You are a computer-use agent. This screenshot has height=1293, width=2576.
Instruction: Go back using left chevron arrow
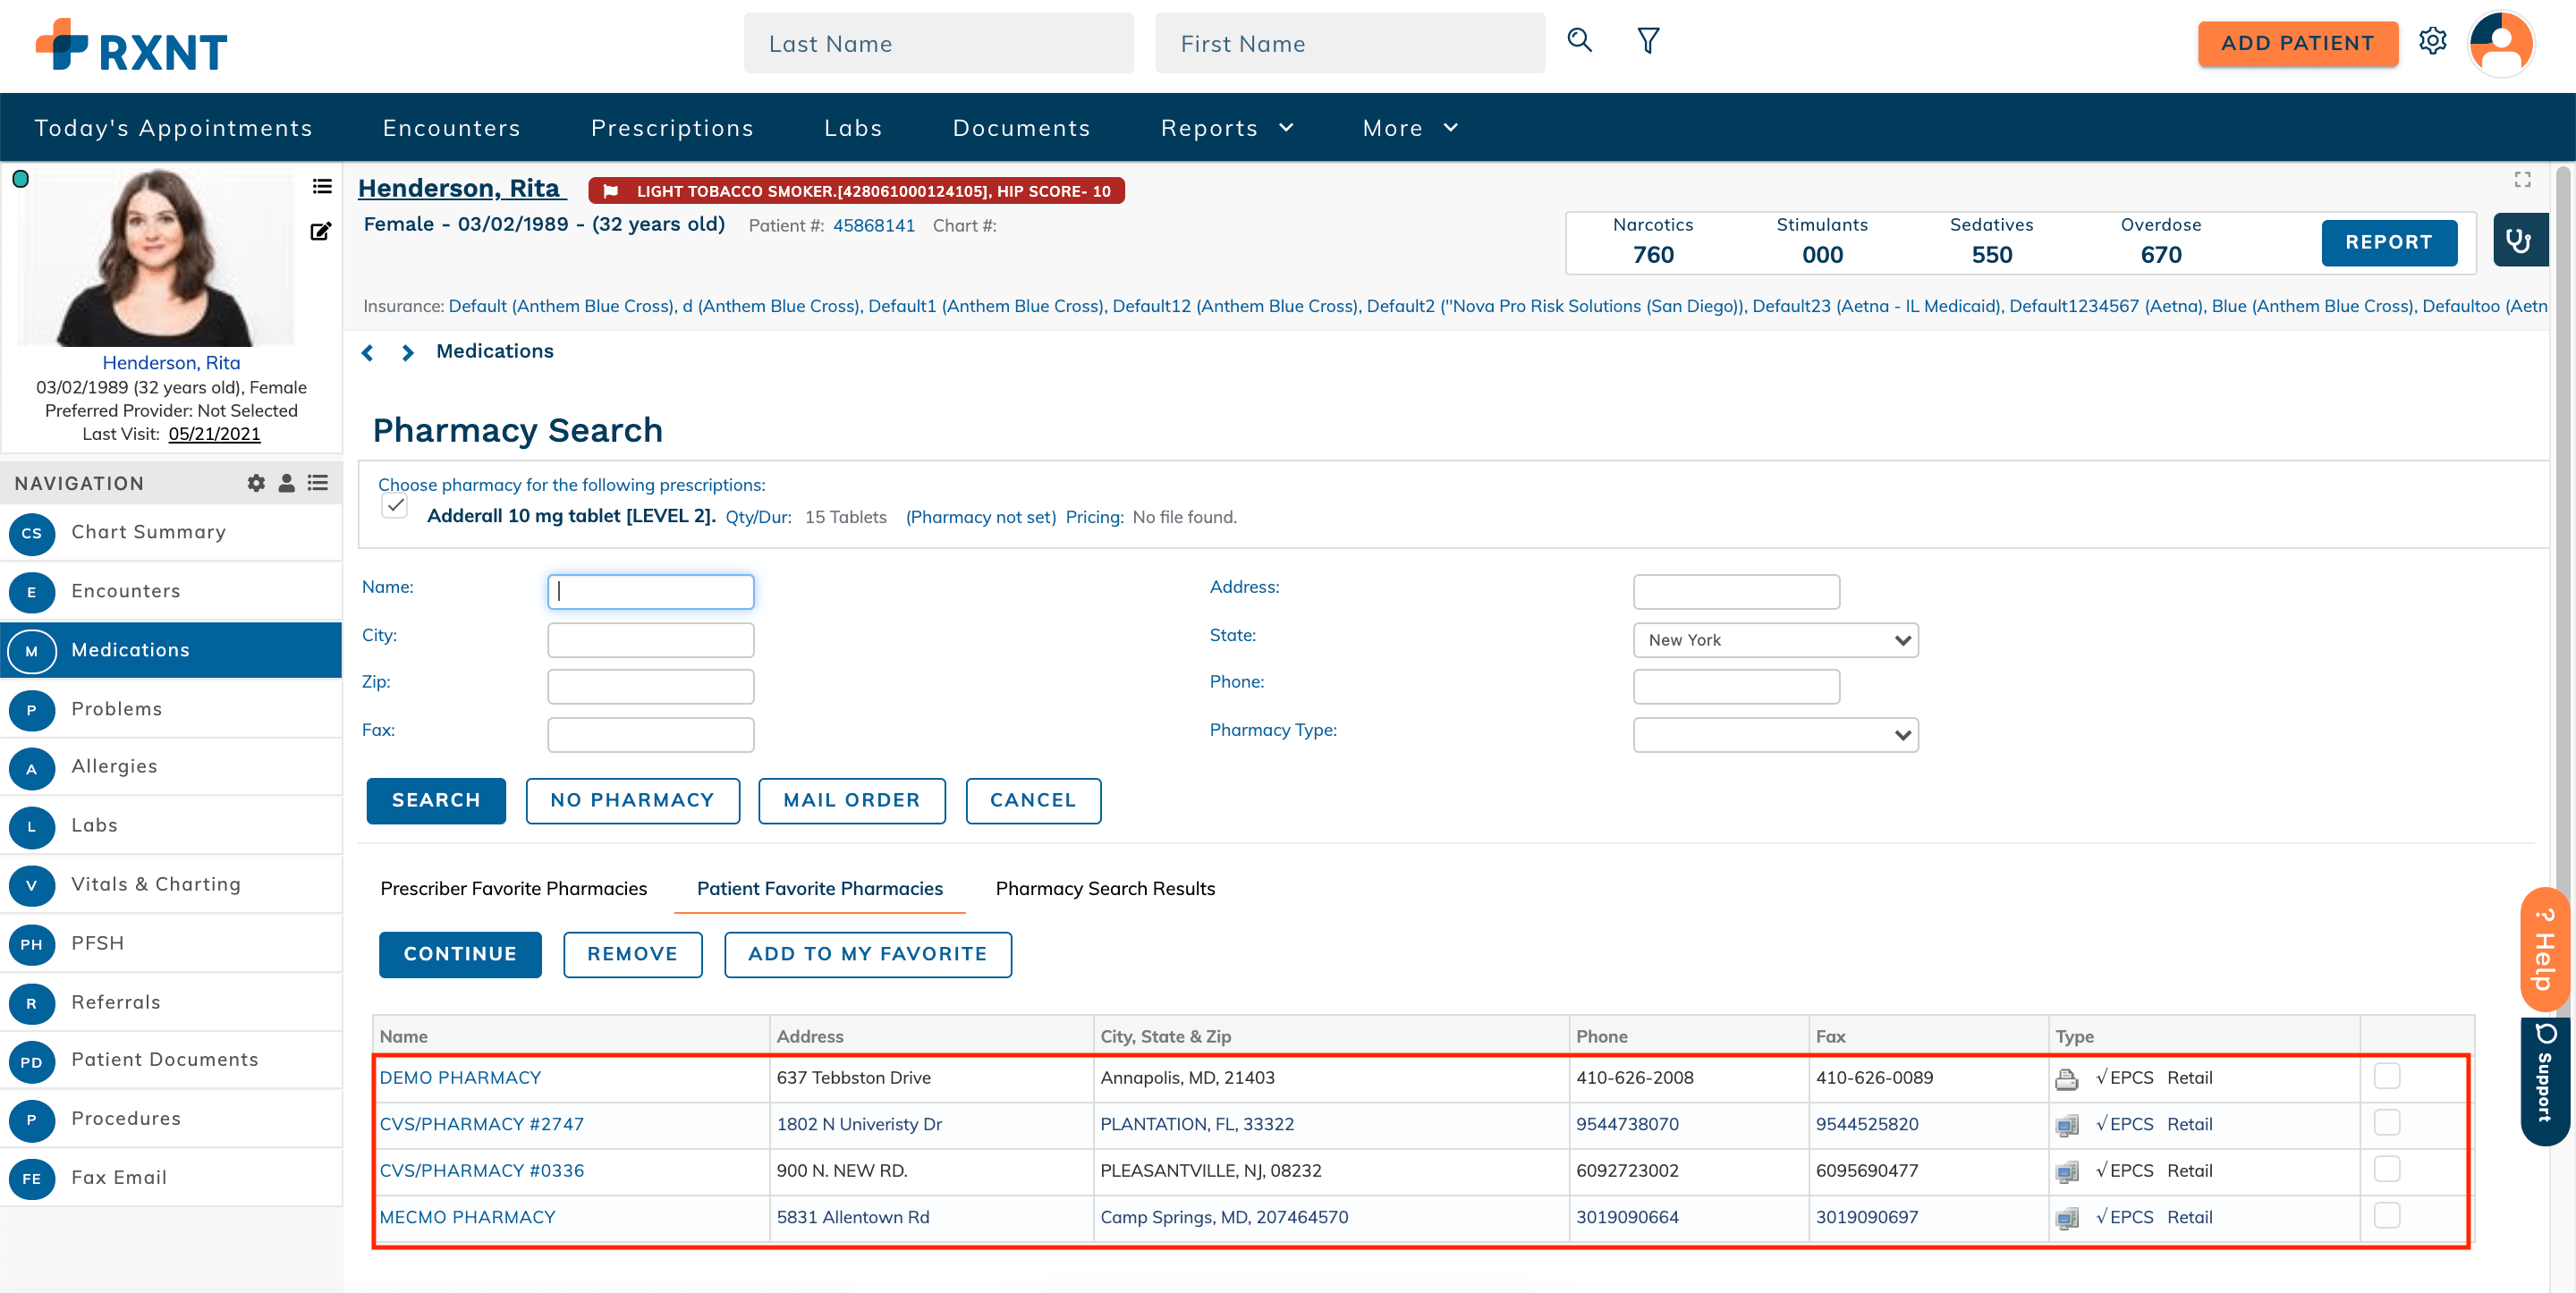tap(368, 352)
